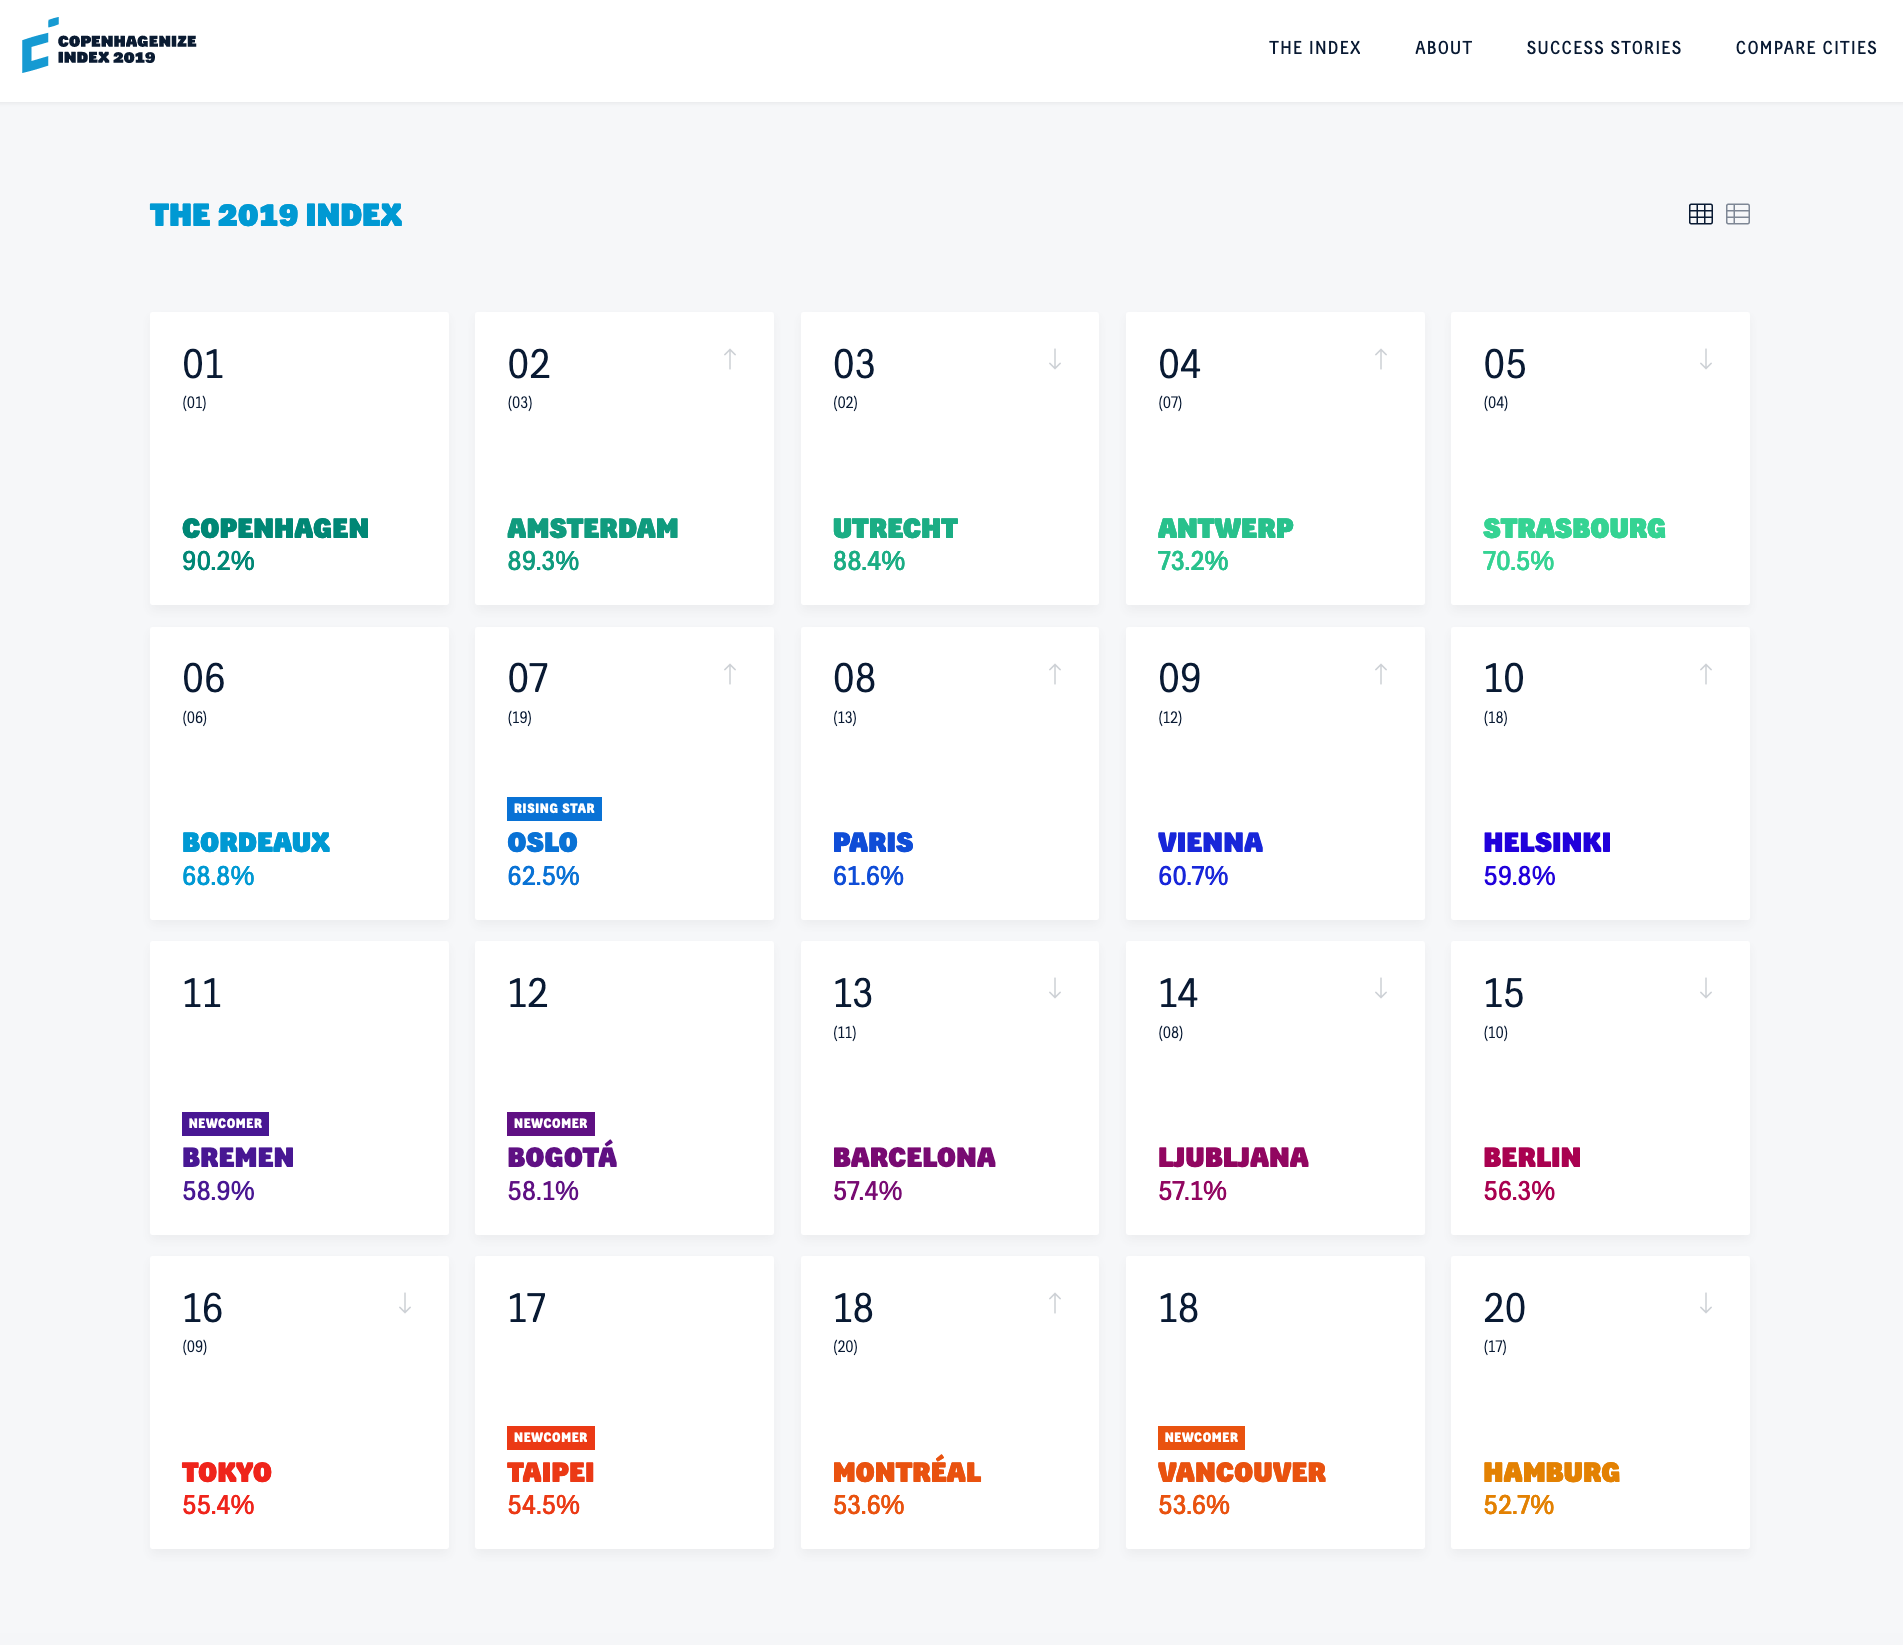Click the down arrow on Strasbourg card
Screen dimensions: 1903x1645
(x=1706, y=359)
